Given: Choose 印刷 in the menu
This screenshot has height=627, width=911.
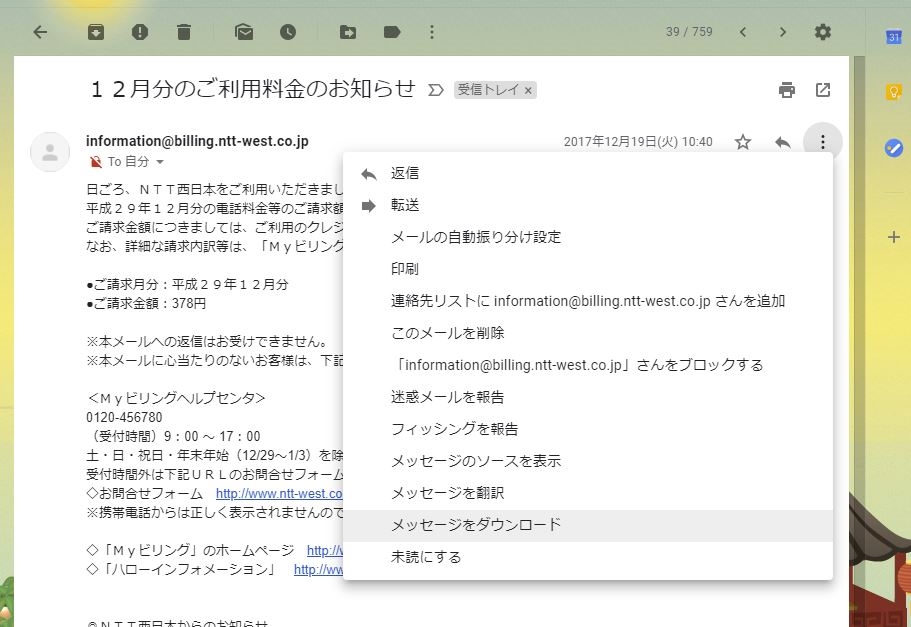Looking at the screenshot, I should pyautogui.click(x=587, y=269).
